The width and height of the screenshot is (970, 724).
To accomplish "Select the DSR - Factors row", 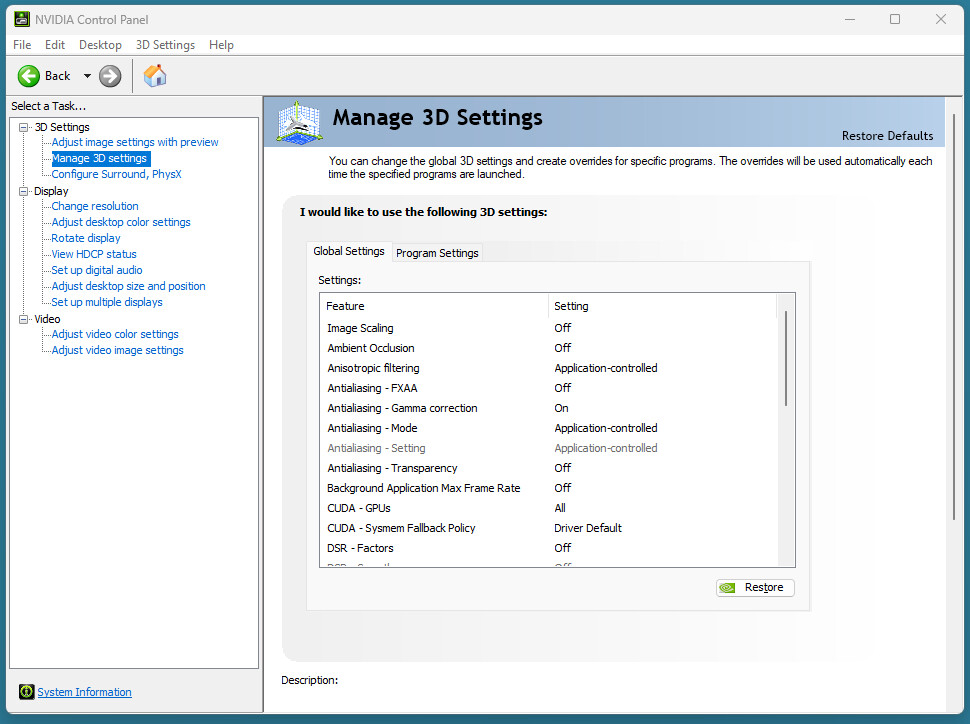I will click(x=549, y=548).
